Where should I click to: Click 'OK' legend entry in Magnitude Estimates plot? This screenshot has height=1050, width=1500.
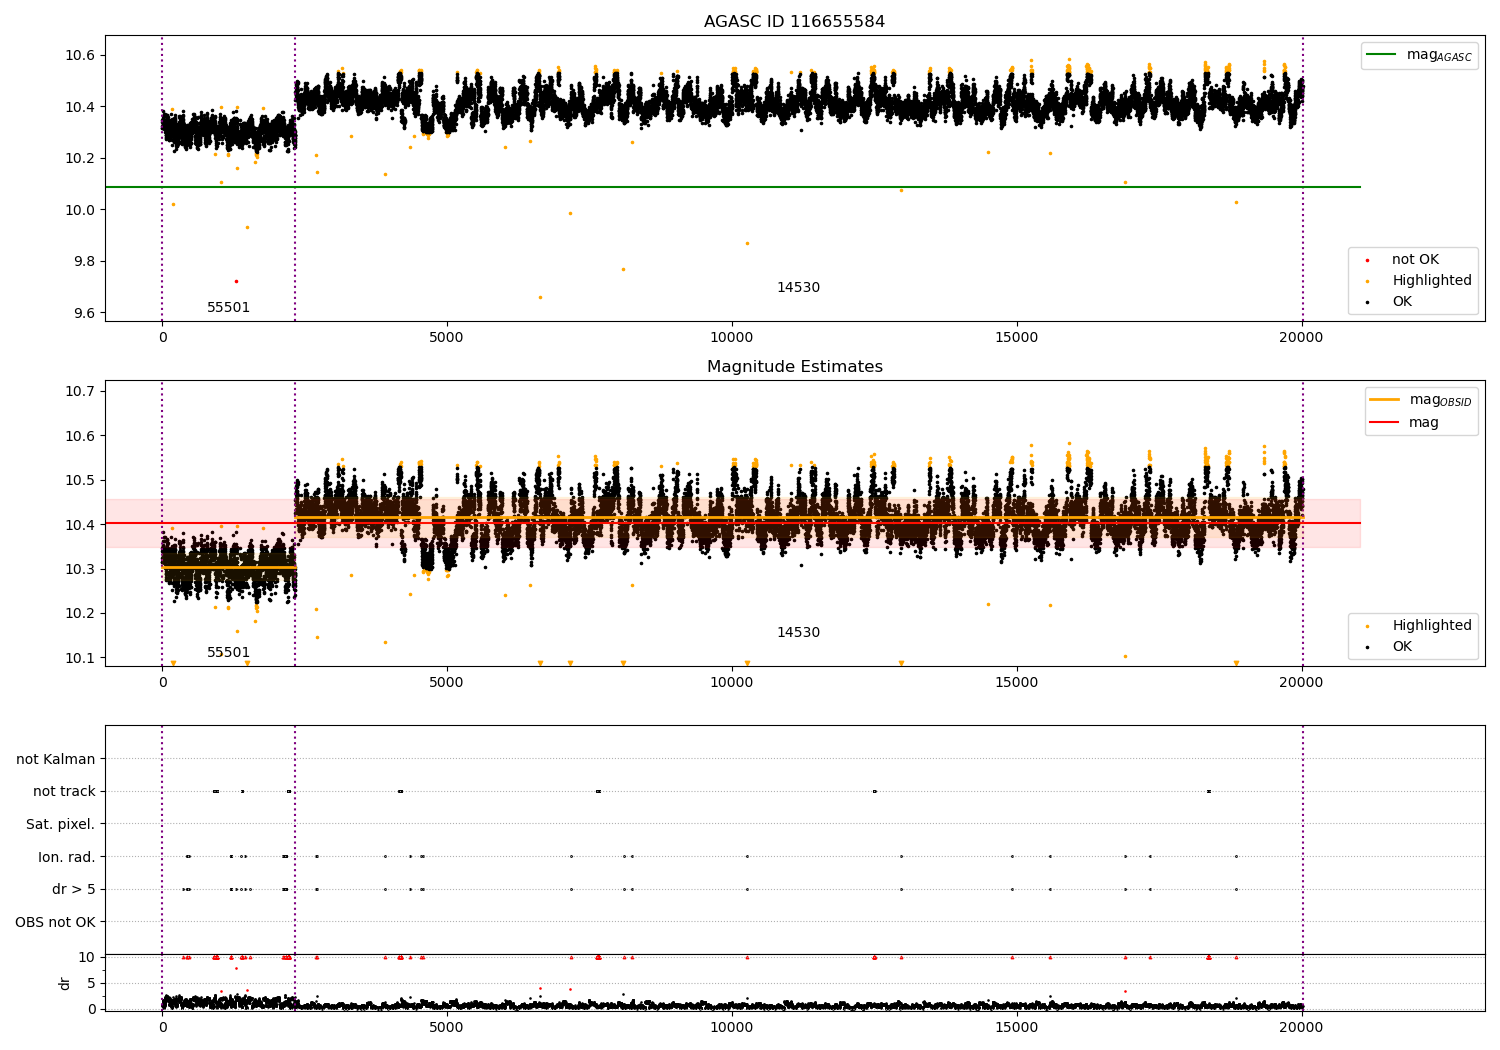1402,647
